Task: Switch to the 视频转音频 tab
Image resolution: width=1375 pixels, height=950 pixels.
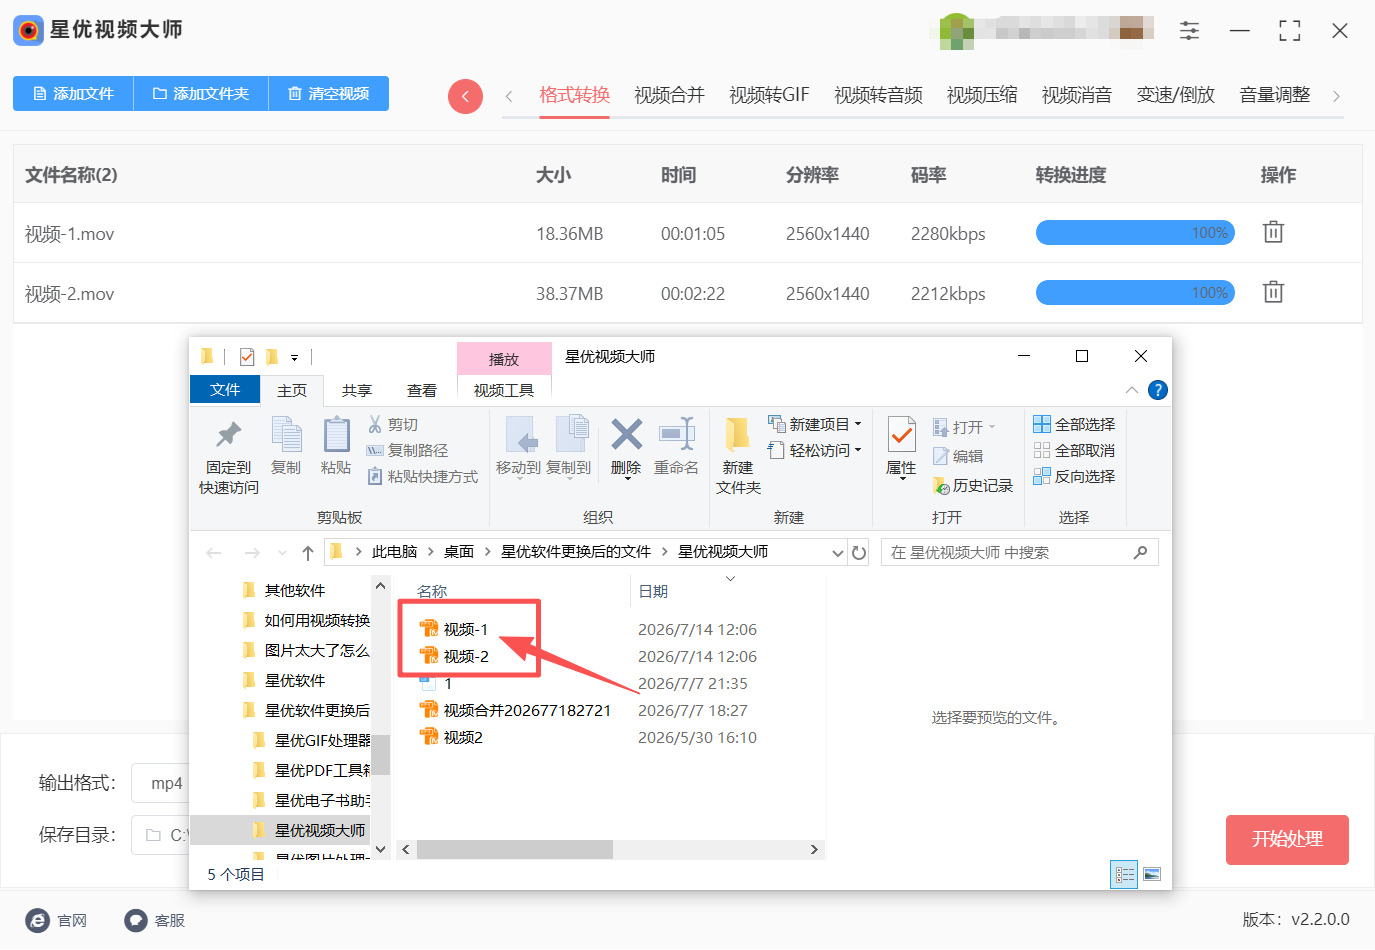Action: [878, 95]
